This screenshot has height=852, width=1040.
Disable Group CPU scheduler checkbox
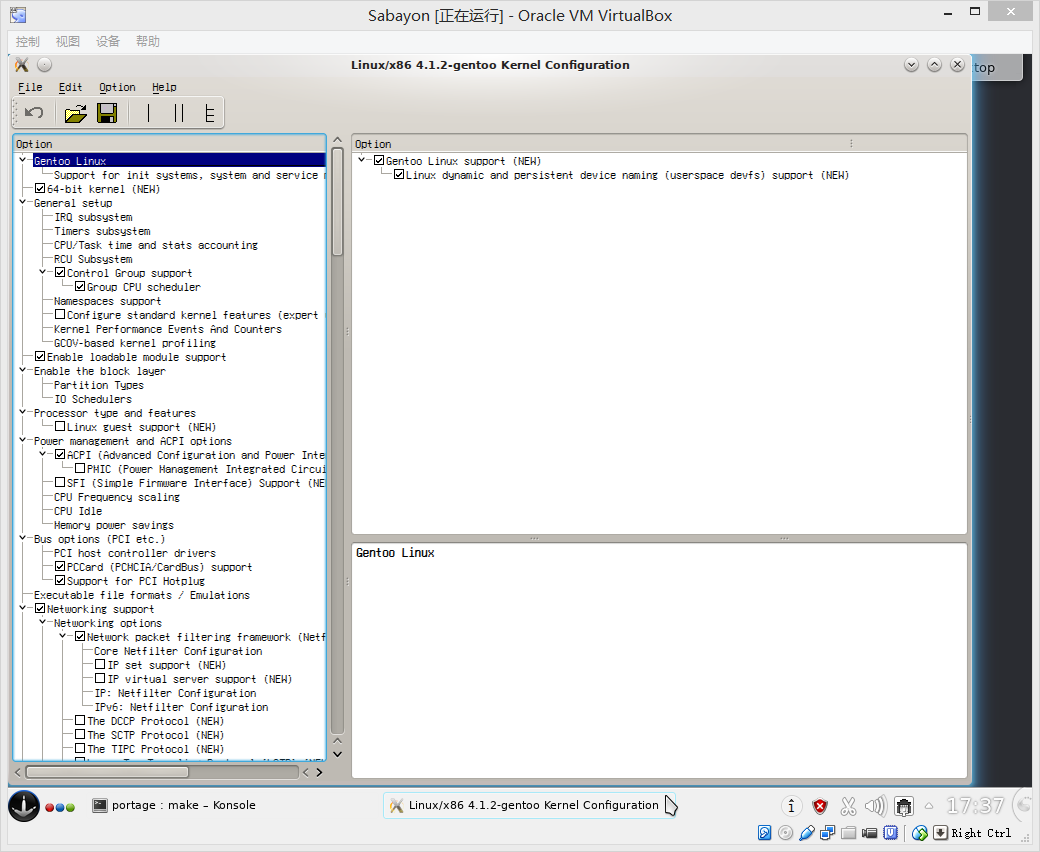click(80, 287)
